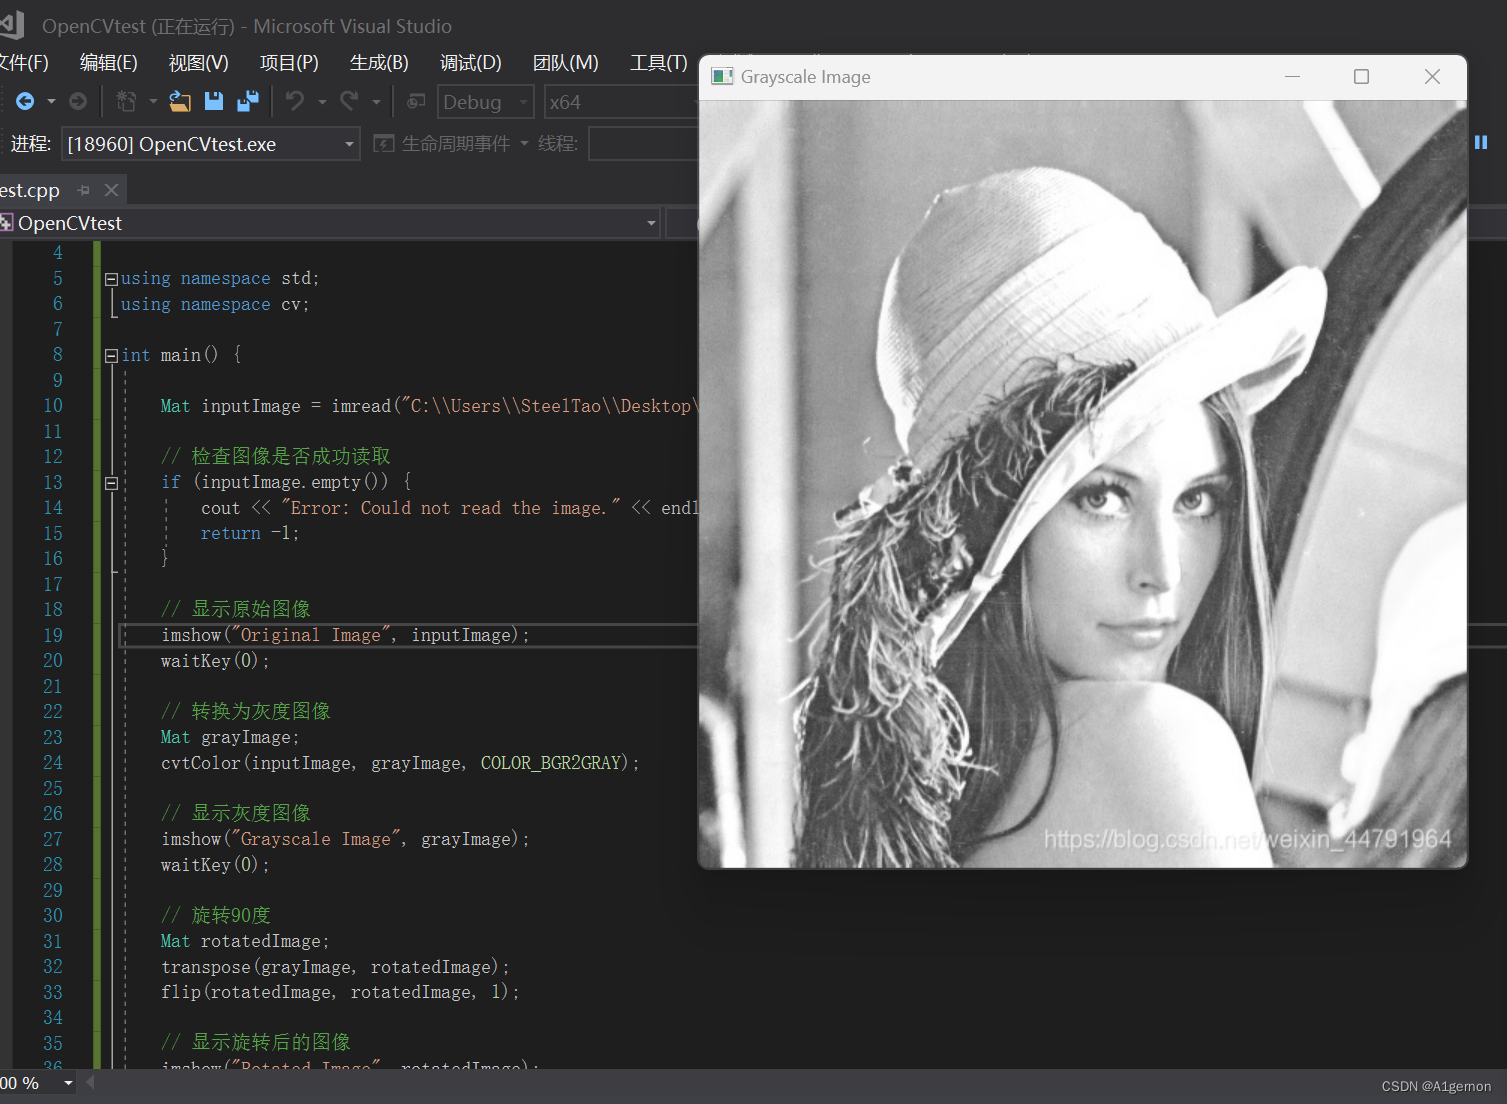Open the 调试(D) menu
The width and height of the screenshot is (1507, 1104).
tap(470, 63)
